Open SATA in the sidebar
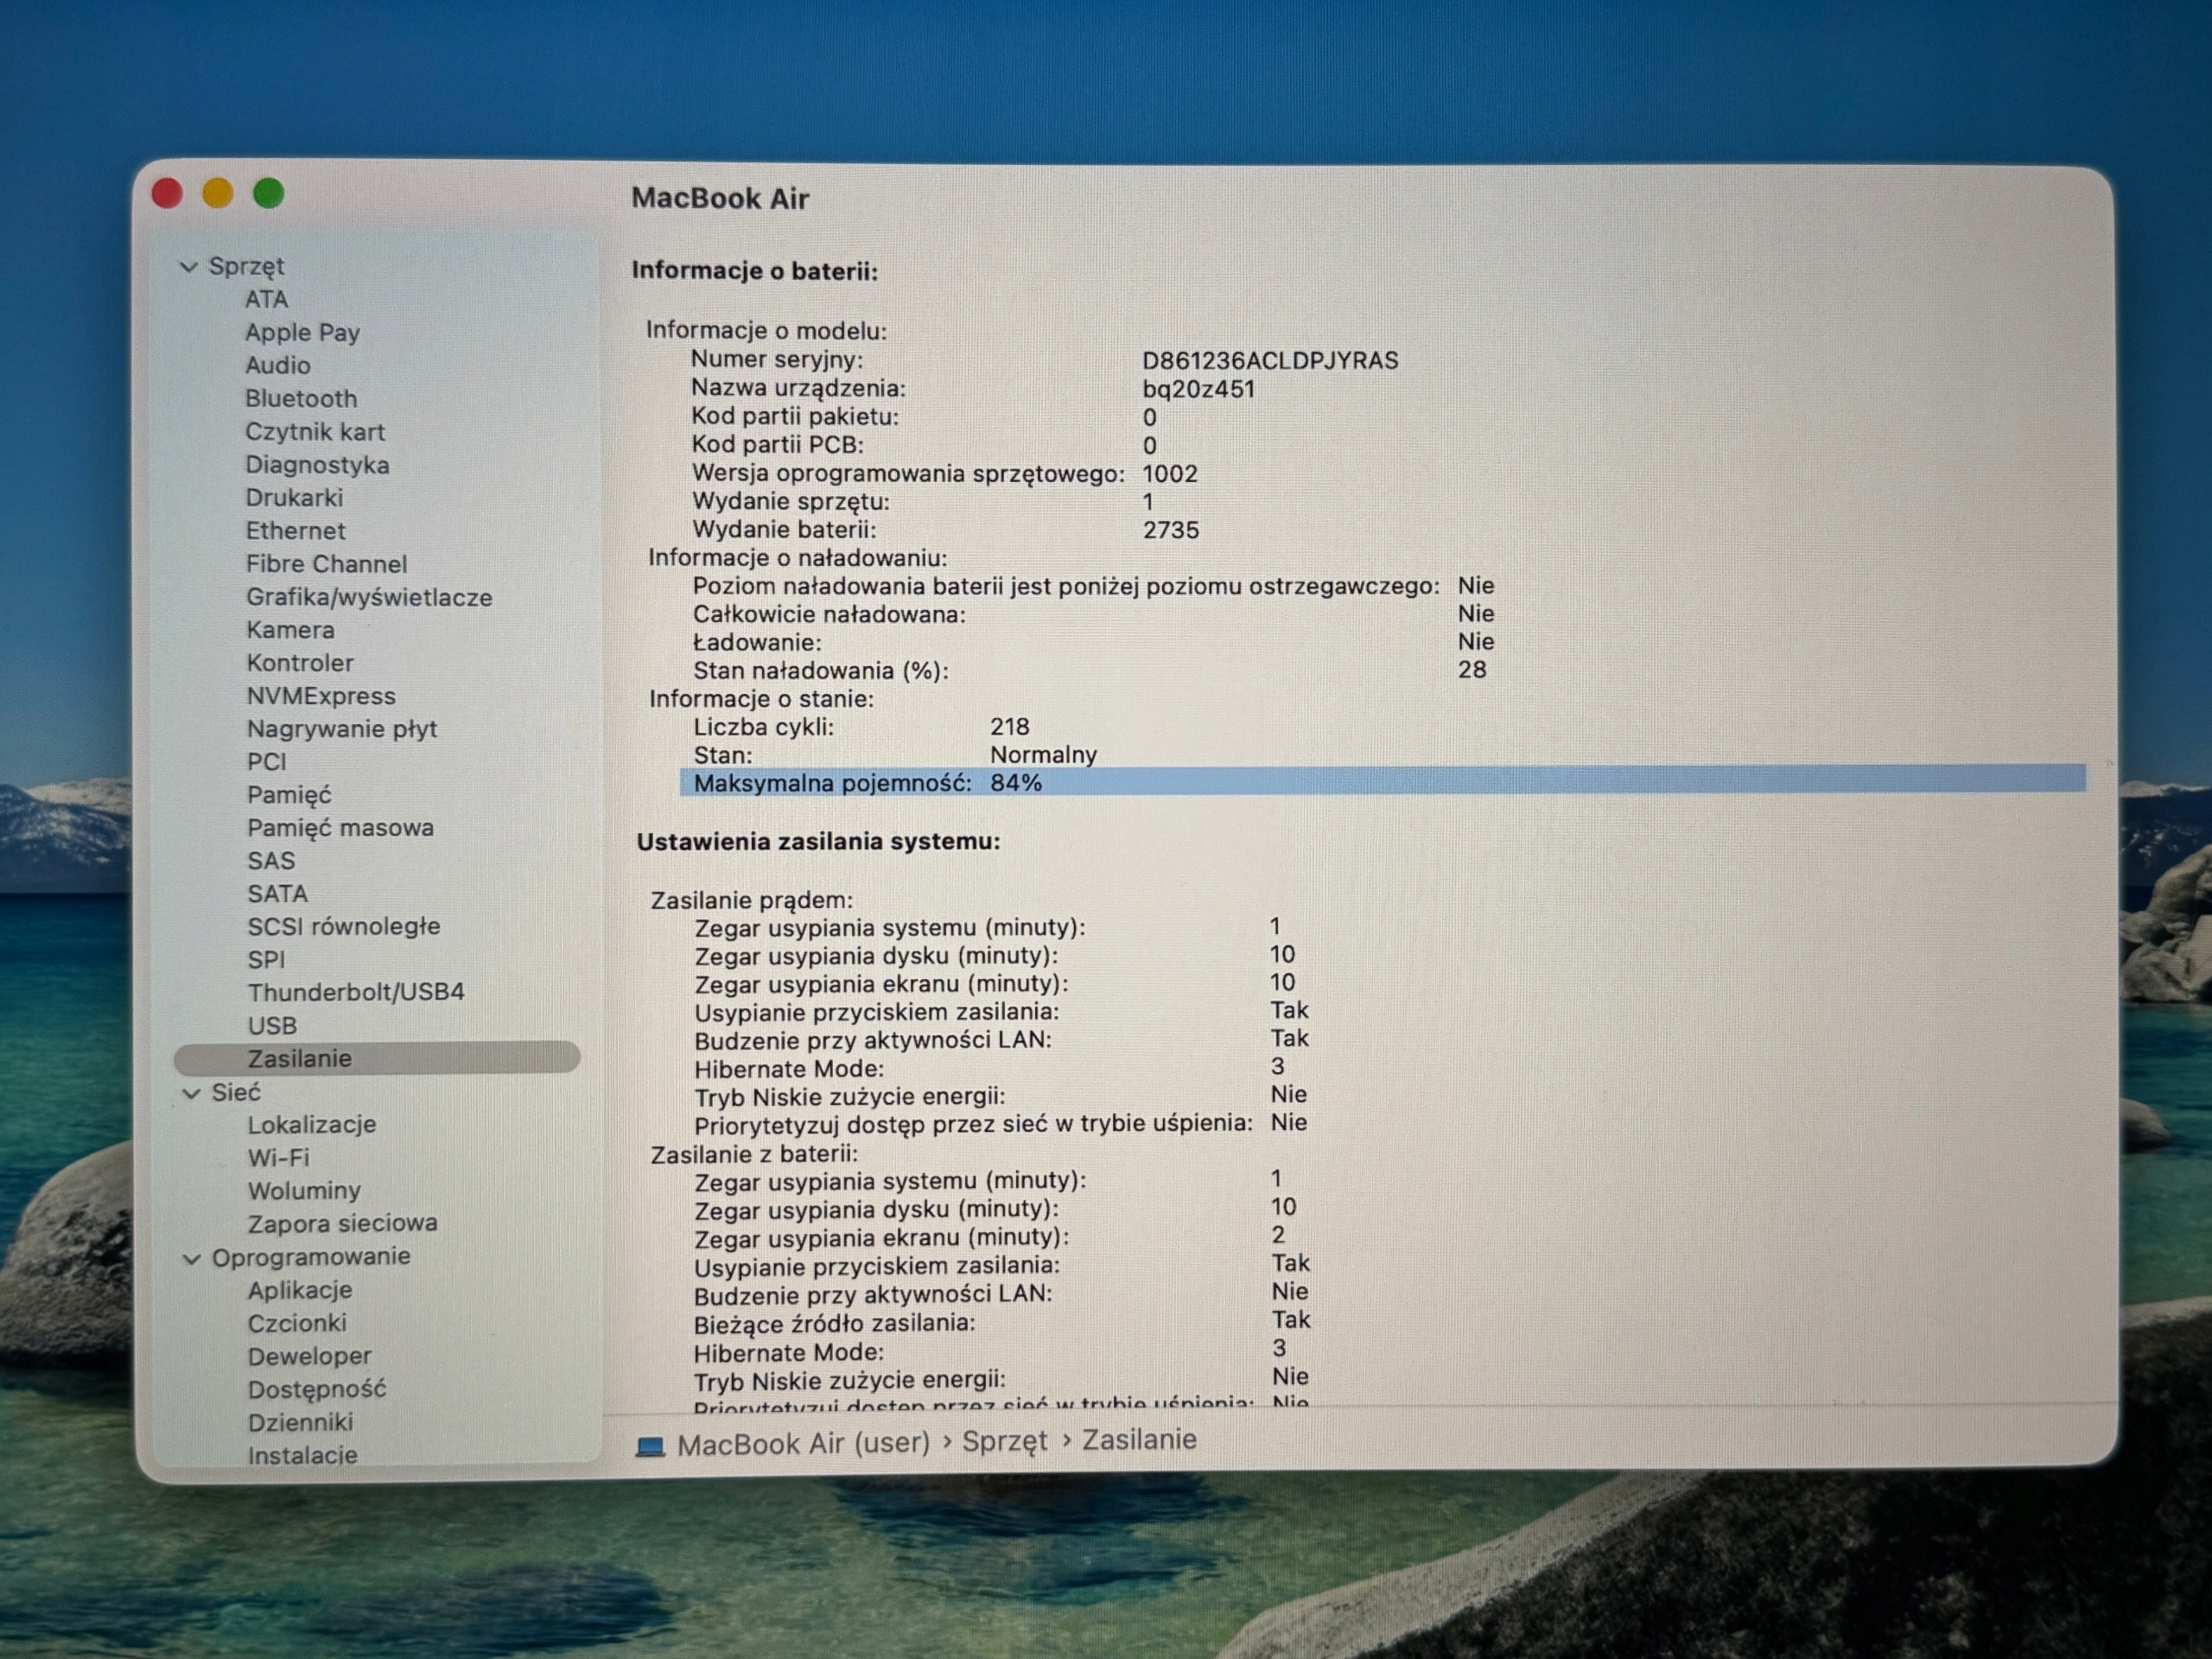Viewport: 2212px width, 1659px height. (277, 894)
